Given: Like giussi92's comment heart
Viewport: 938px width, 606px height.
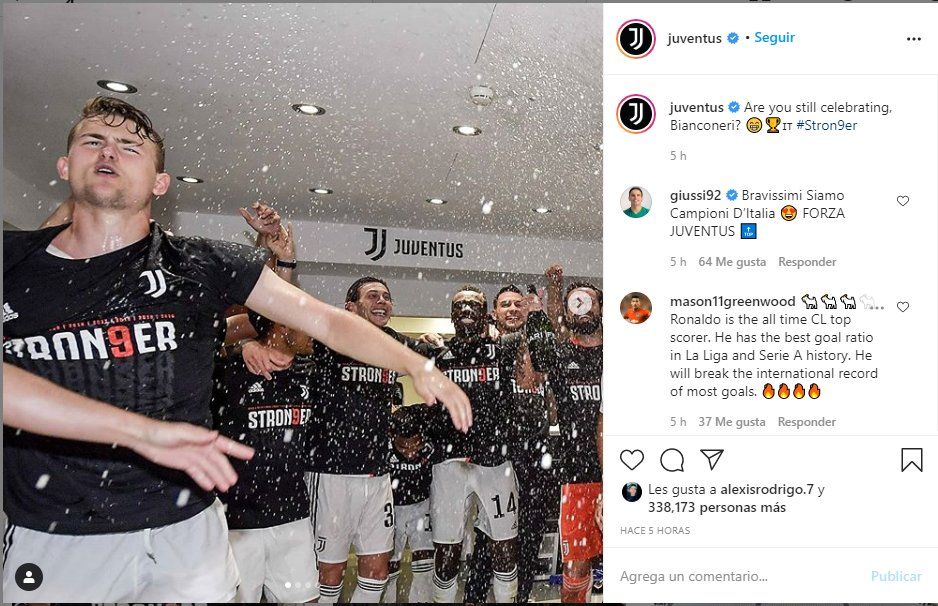Looking at the screenshot, I should pyautogui.click(x=903, y=201).
